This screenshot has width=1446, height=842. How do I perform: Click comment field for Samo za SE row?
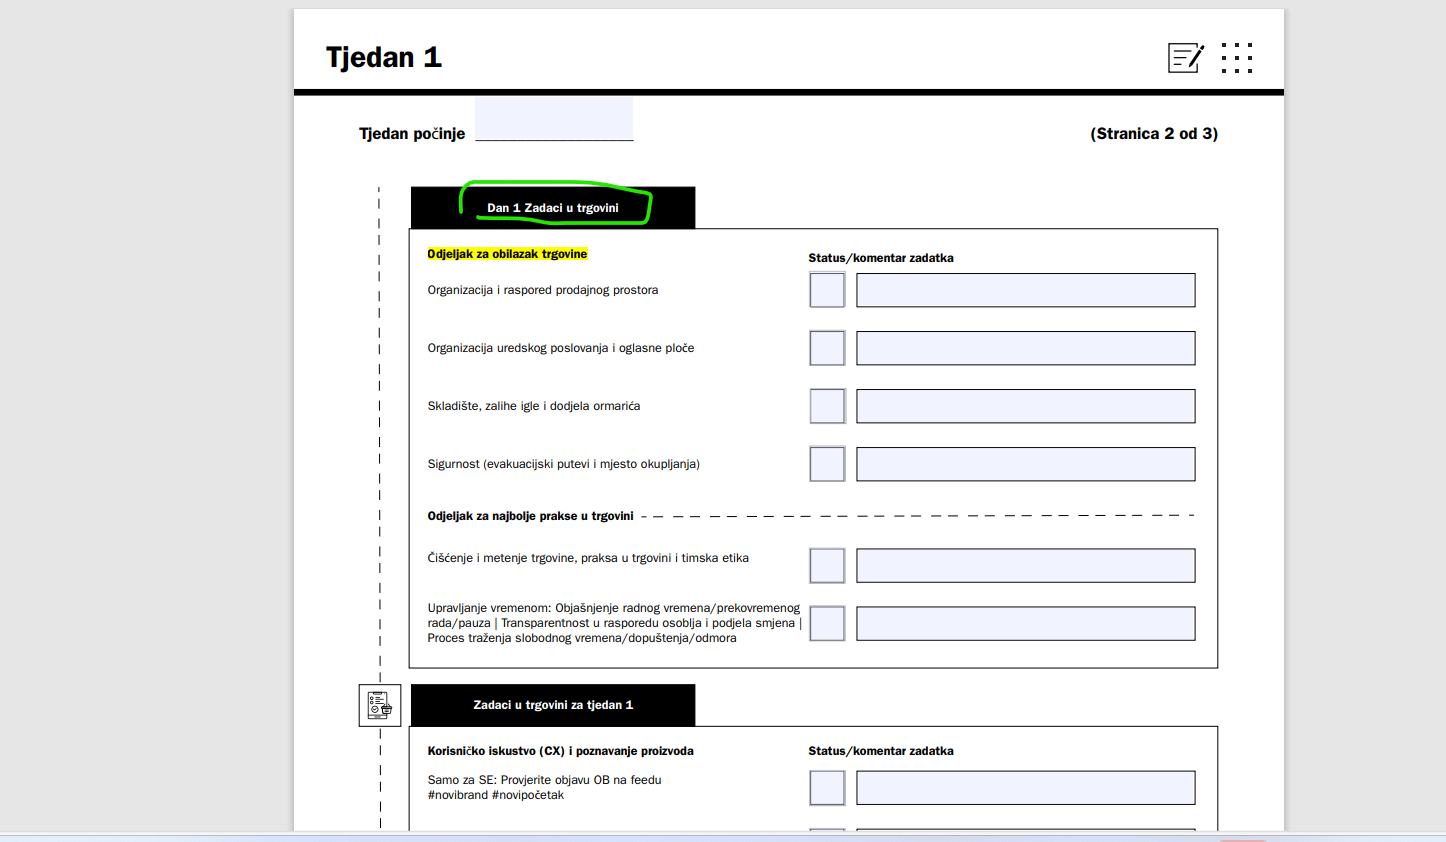pyautogui.click(x=1025, y=787)
